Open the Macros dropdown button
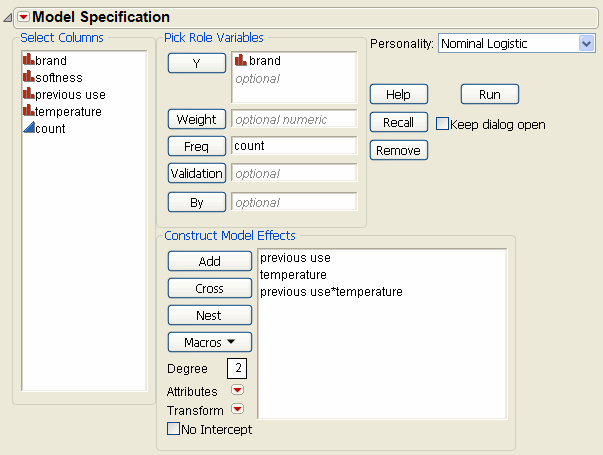The image size is (603, 455). tap(210, 342)
